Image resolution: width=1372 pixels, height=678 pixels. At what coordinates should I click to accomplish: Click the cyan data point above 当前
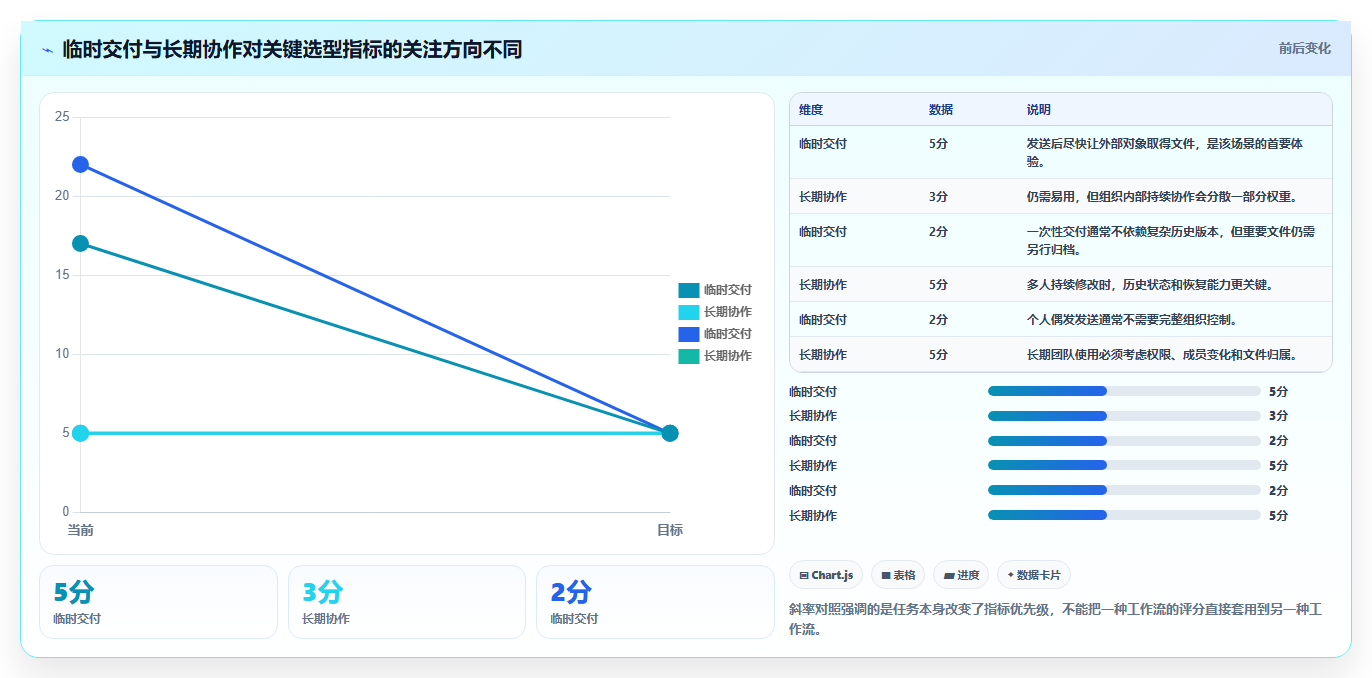[x=80, y=433]
